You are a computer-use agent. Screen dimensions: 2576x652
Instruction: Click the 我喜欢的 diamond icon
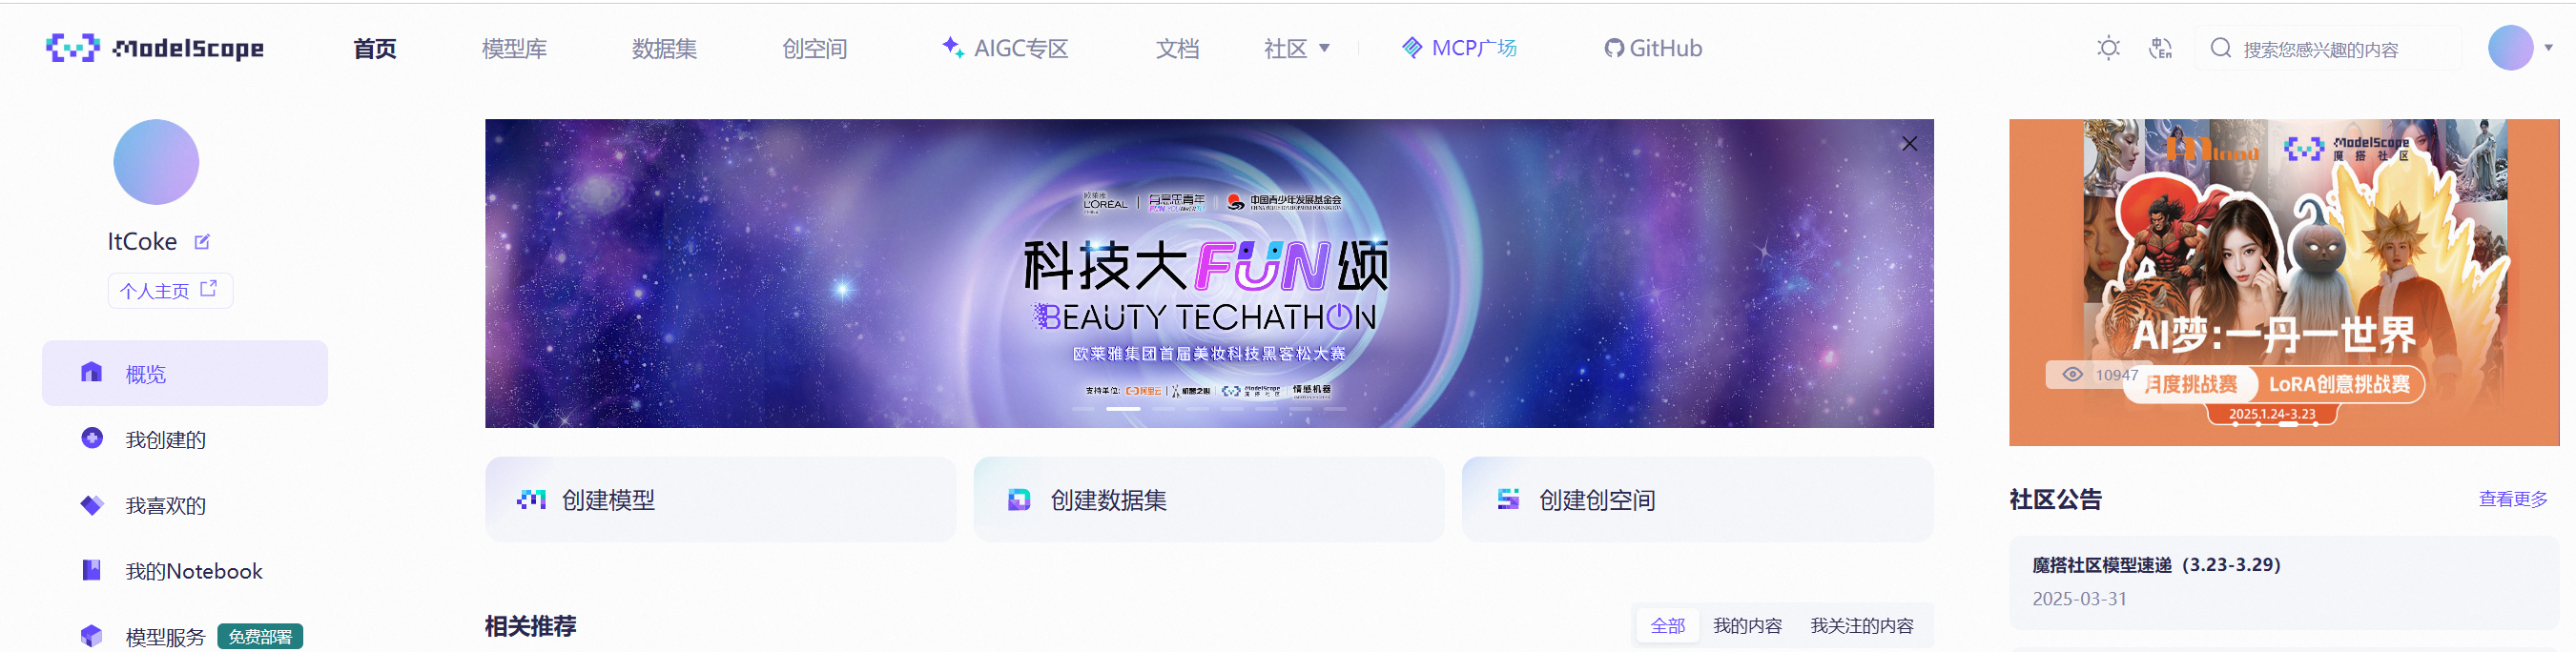[92, 504]
